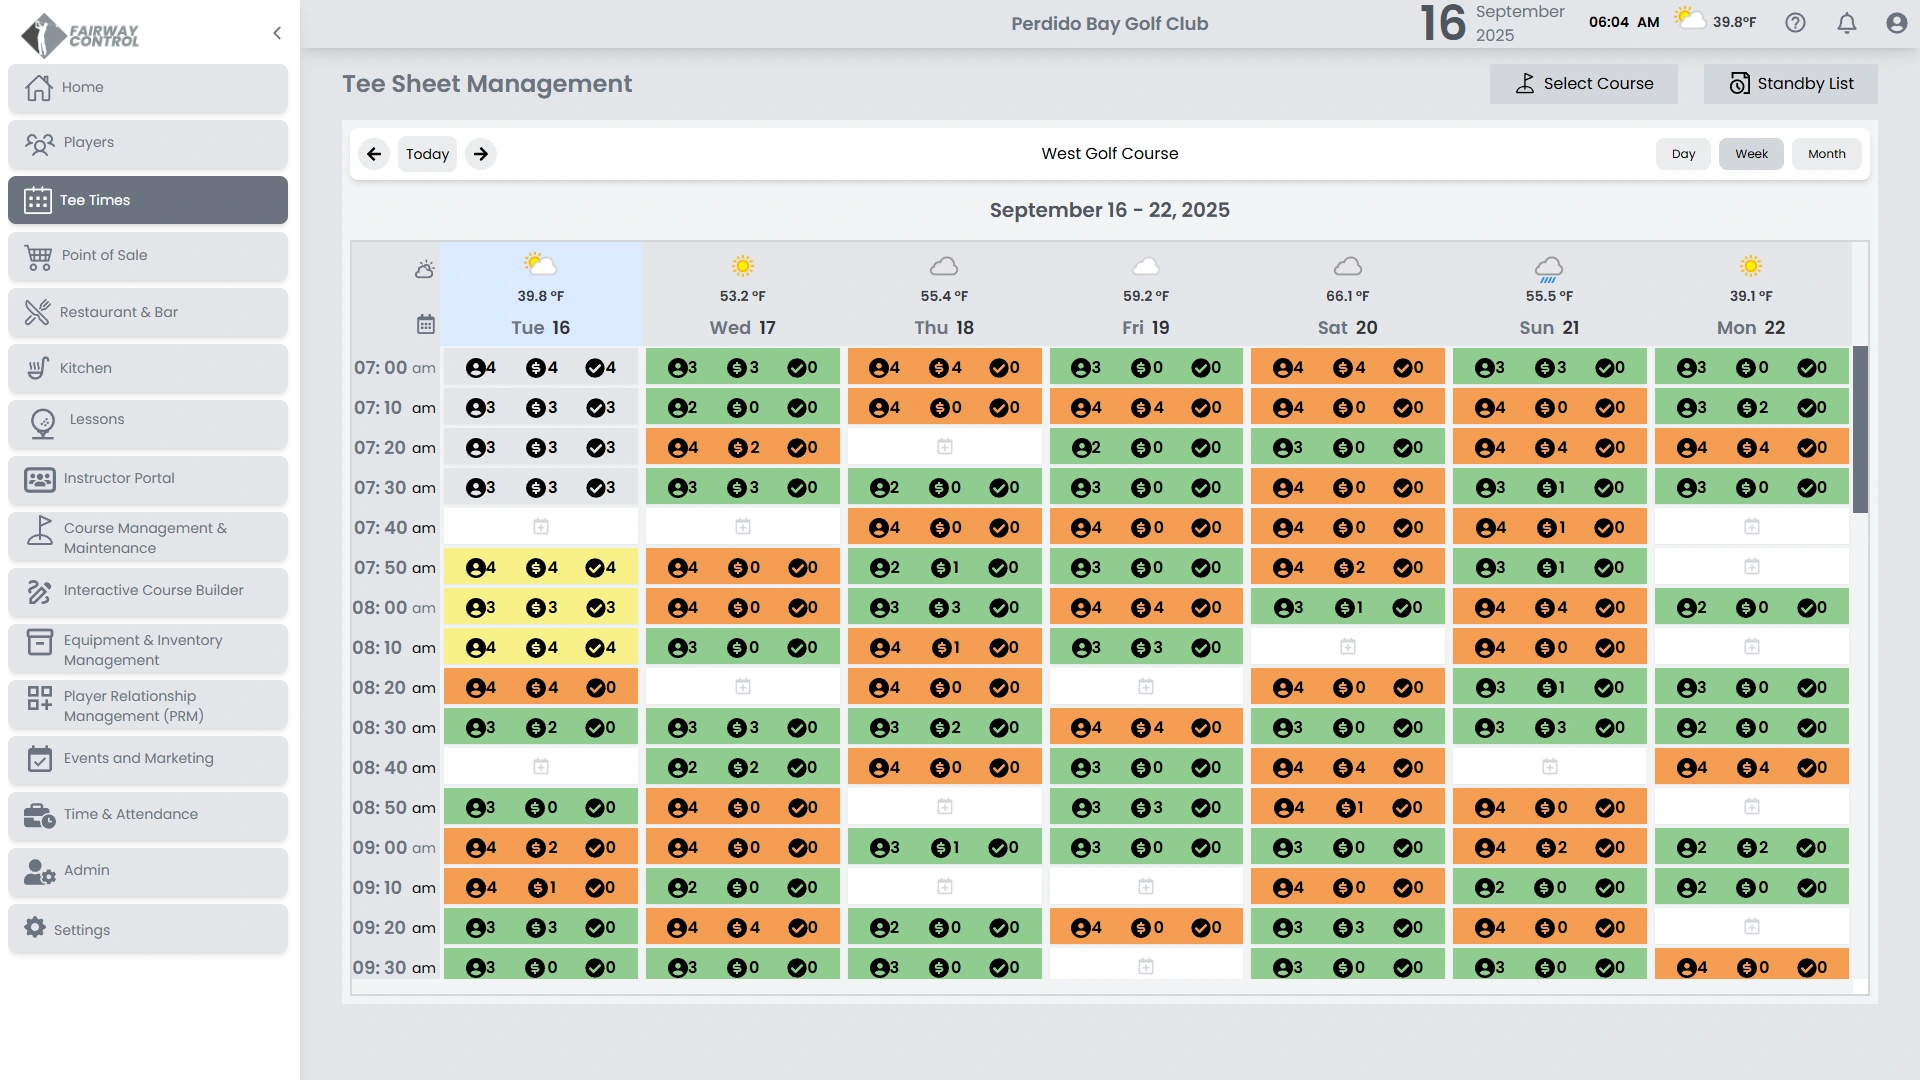Image resolution: width=1920 pixels, height=1080 pixels.
Task: Open Point of Sale in the sidebar
Action: coord(148,256)
